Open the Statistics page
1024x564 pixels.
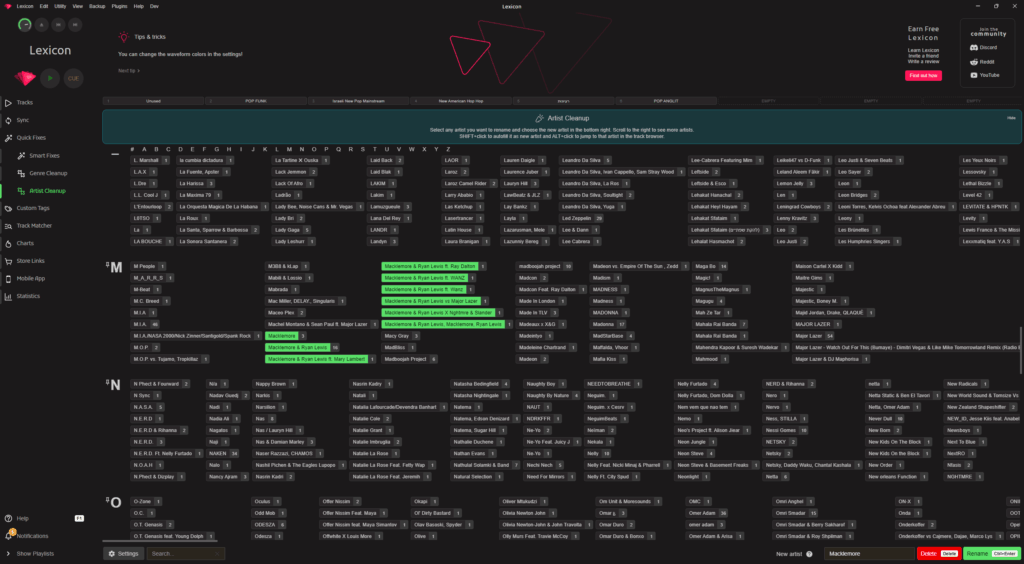pos(28,296)
